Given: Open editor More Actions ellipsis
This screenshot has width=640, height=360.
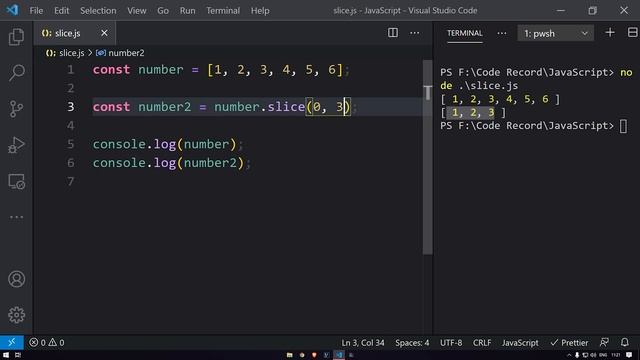Looking at the screenshot, I should [x=415, y=33].
